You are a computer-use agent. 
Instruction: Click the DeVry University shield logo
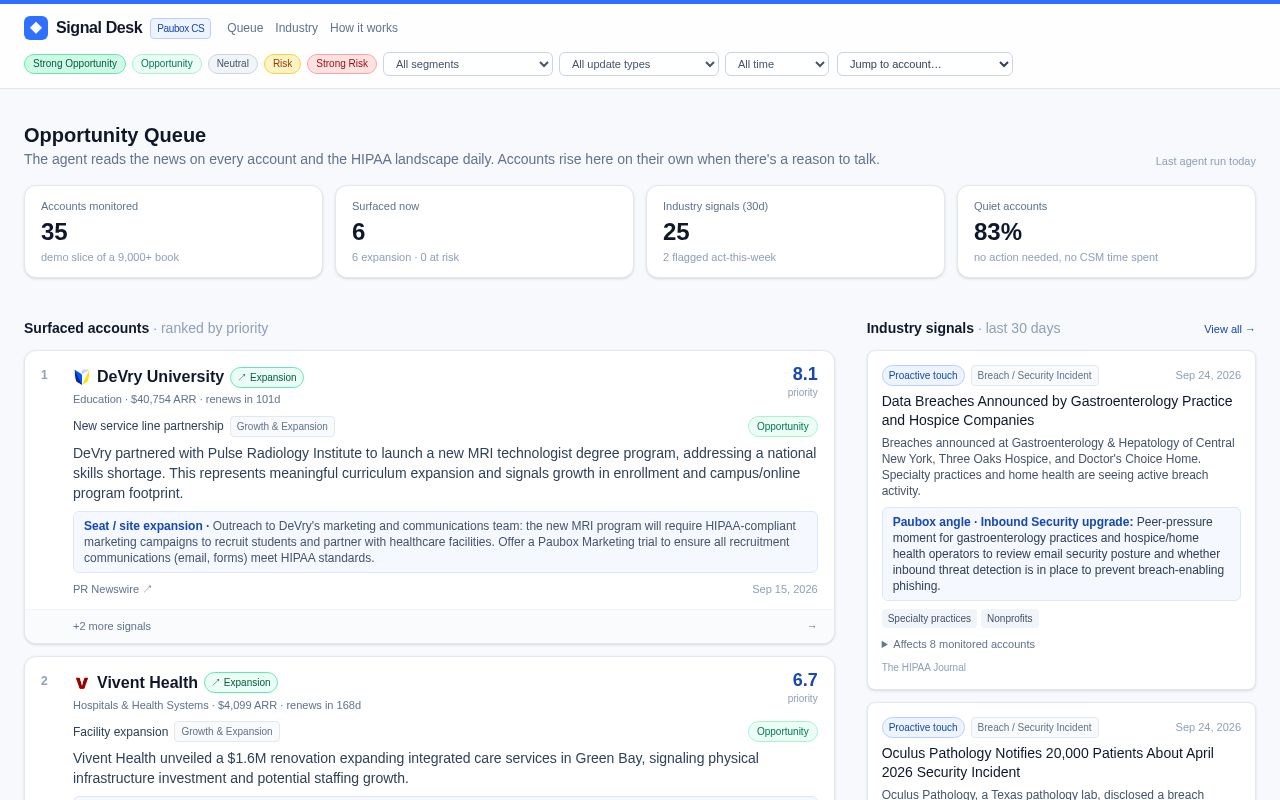click(82, 377)
